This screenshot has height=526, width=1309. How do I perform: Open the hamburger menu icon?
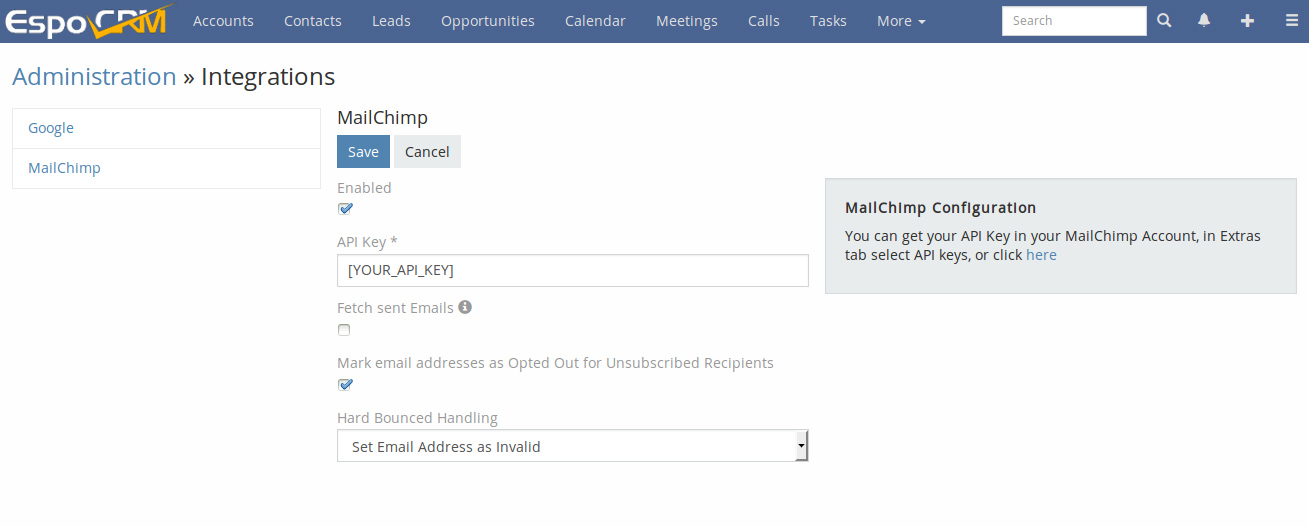pyautogui.click(x=1291, y=20)
